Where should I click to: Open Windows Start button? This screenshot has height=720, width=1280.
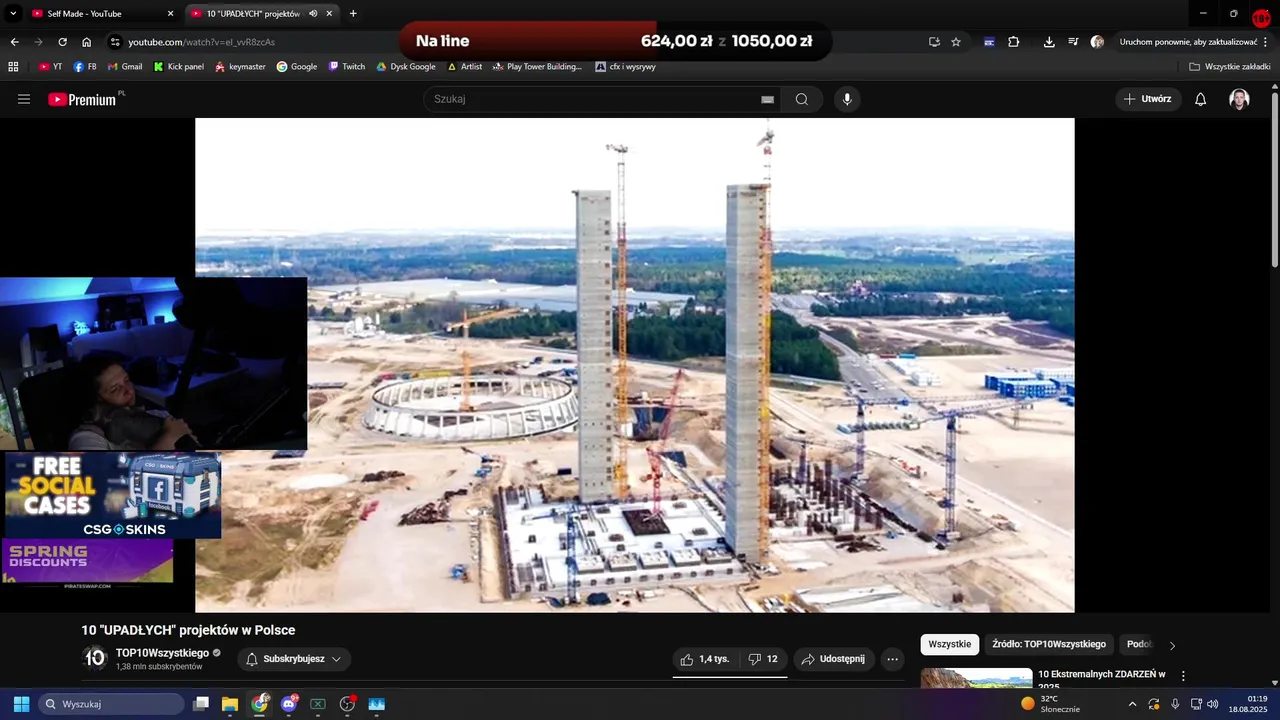[21, 704]
